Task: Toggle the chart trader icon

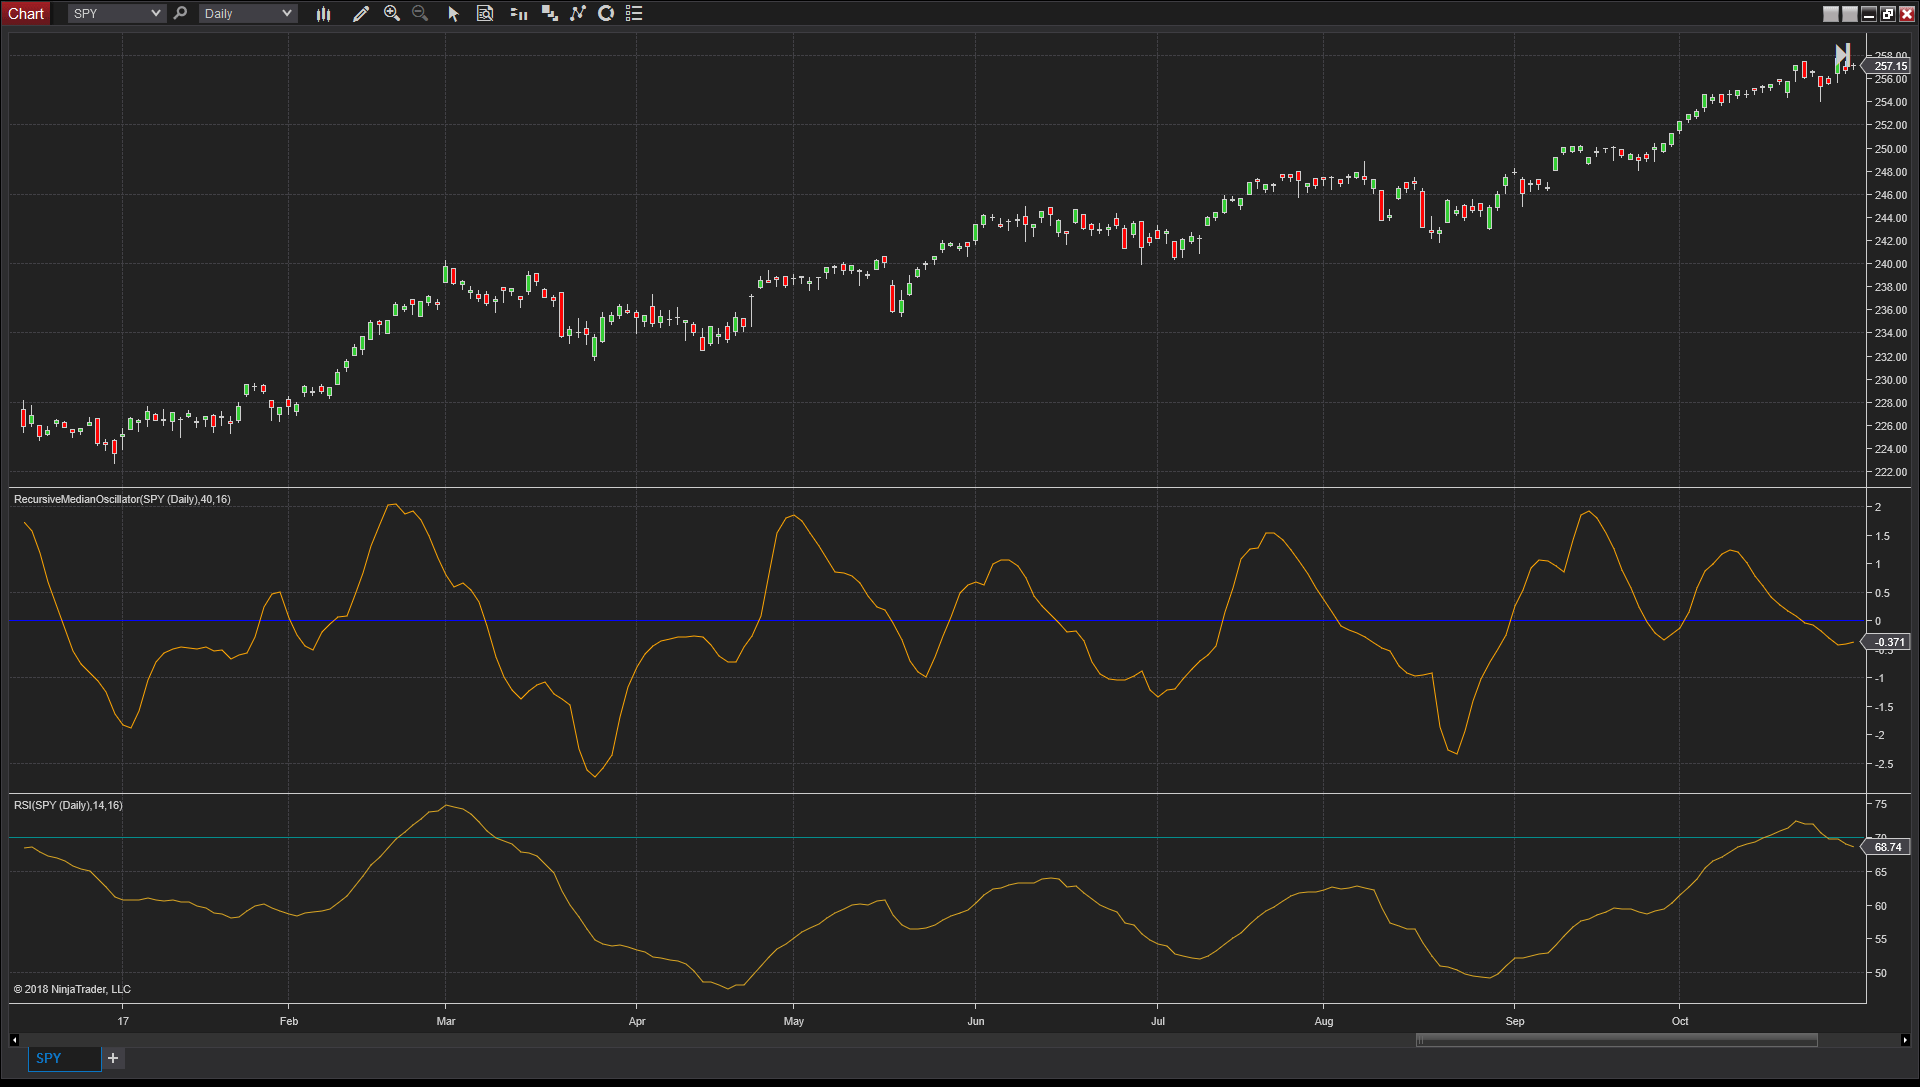Action: tap(518, 13)
